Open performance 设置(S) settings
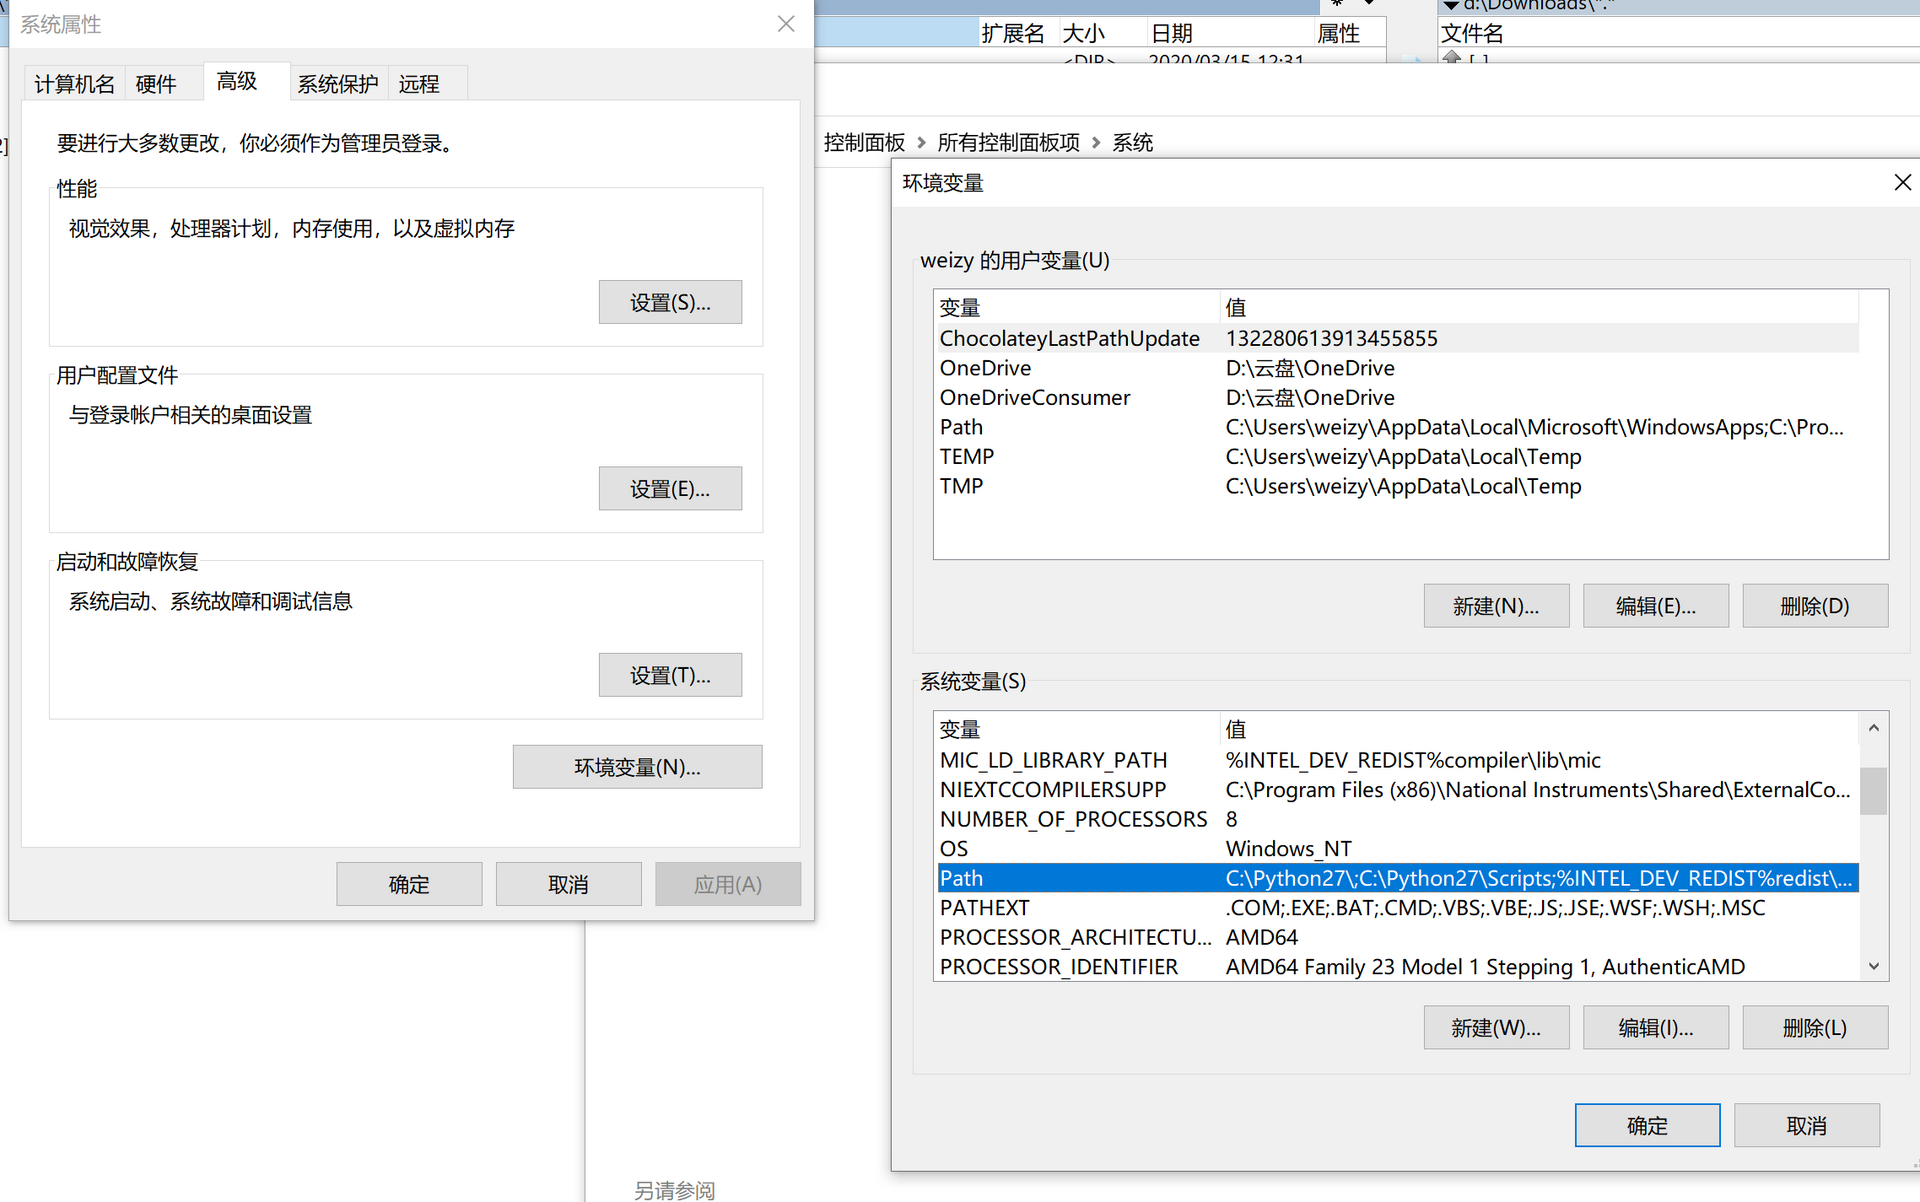This screenshot has height=1202, width=1920. click(670, 302)
